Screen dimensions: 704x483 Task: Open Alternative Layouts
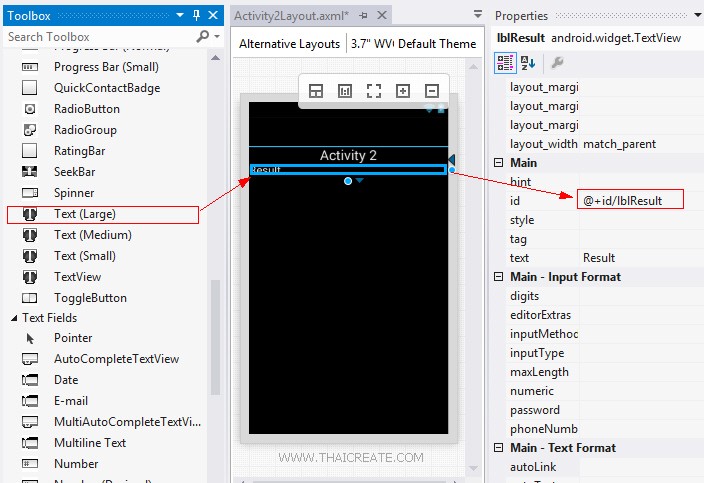289,44
